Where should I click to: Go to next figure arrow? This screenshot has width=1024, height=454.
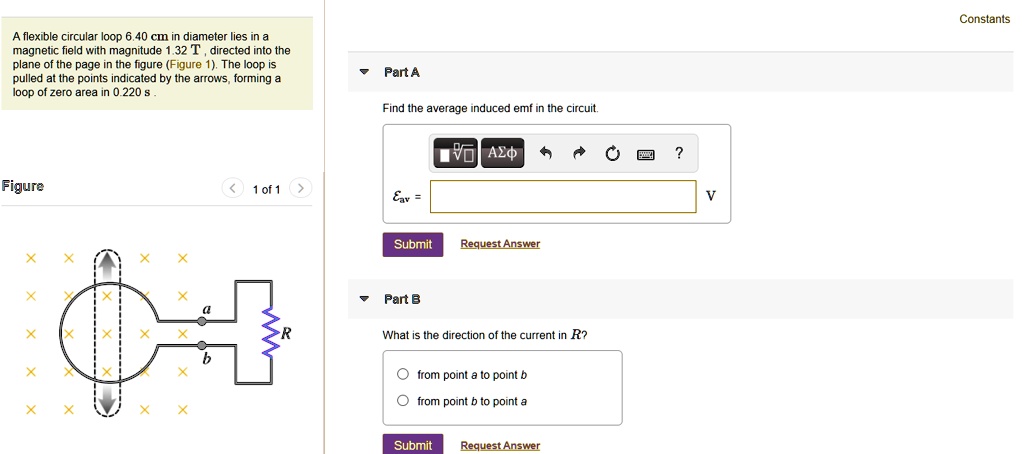(x=301, y=188)
